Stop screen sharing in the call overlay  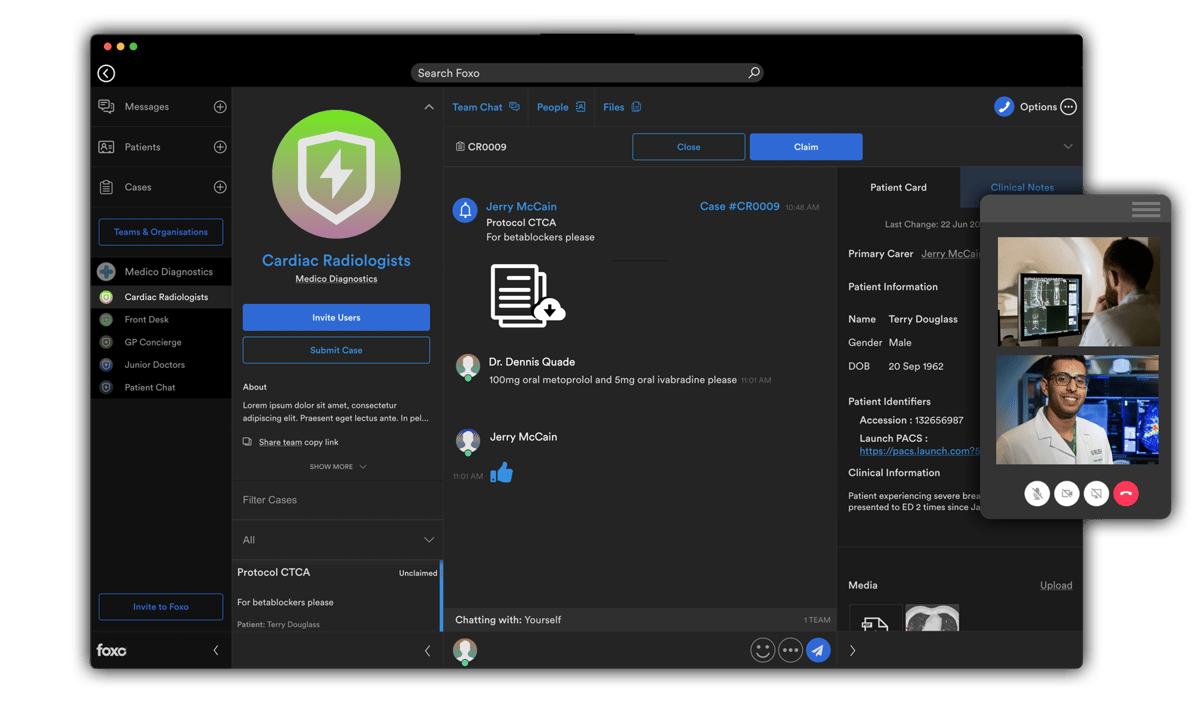1096,493
